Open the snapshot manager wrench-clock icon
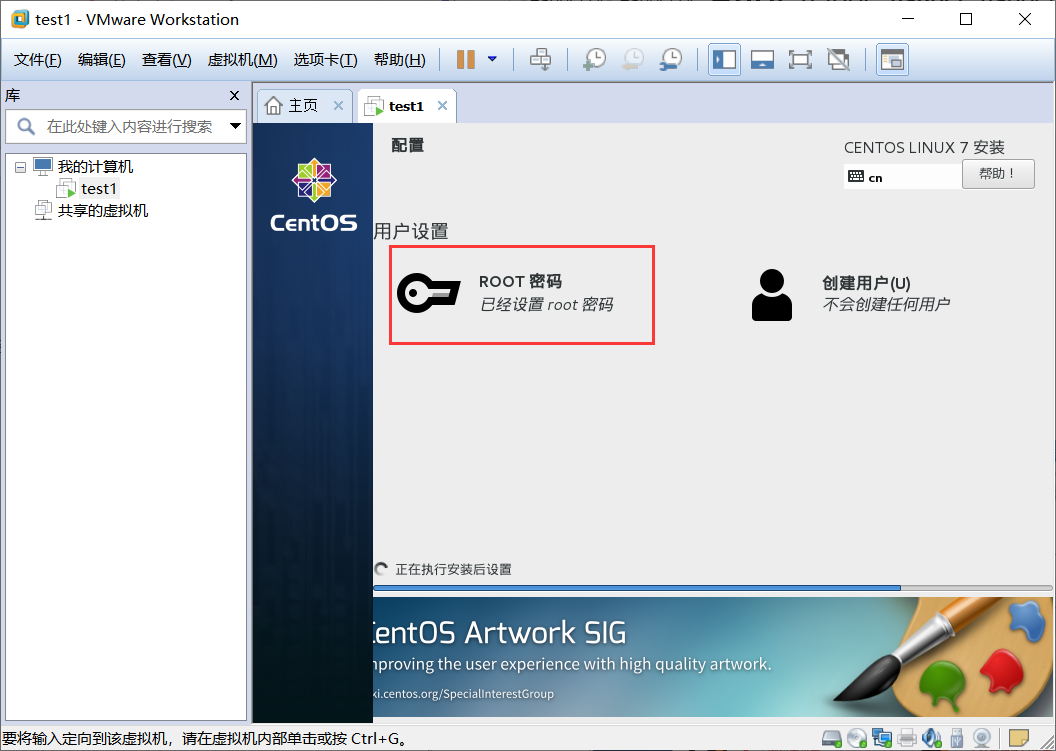The width and height of the screenshot is (1056, 751). [671, 59]
